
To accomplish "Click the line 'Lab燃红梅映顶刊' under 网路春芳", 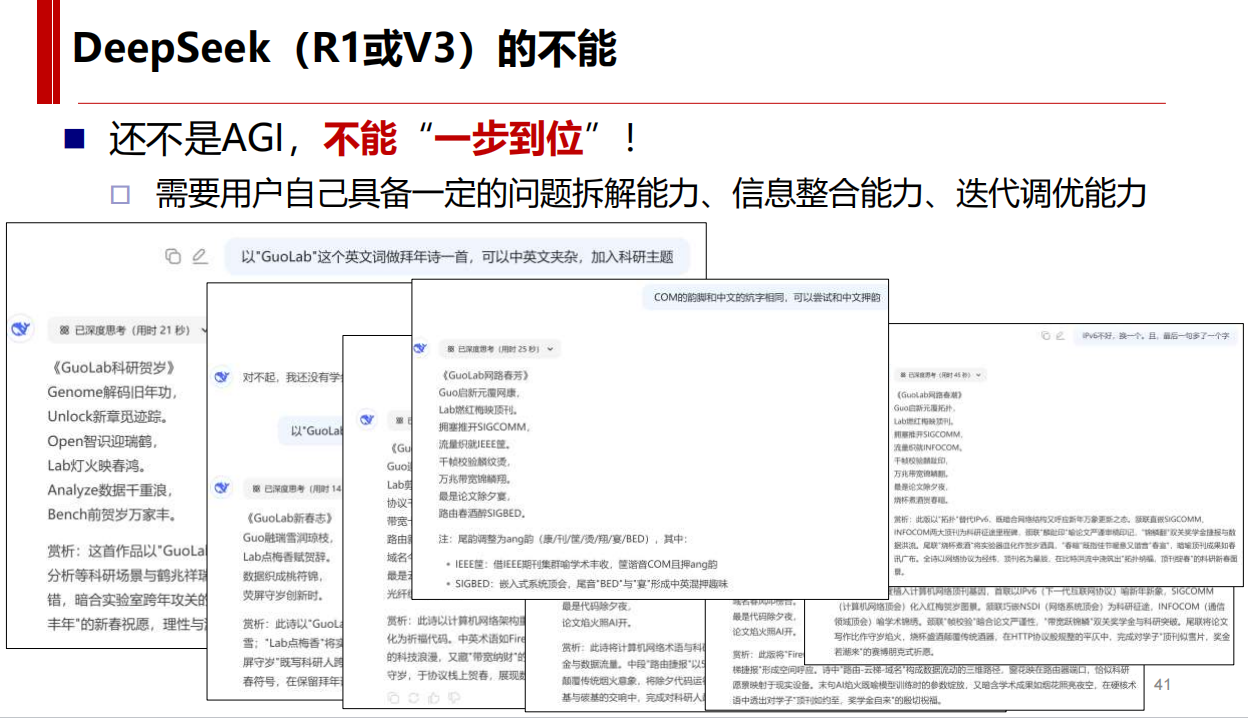I will coord(479,410).
